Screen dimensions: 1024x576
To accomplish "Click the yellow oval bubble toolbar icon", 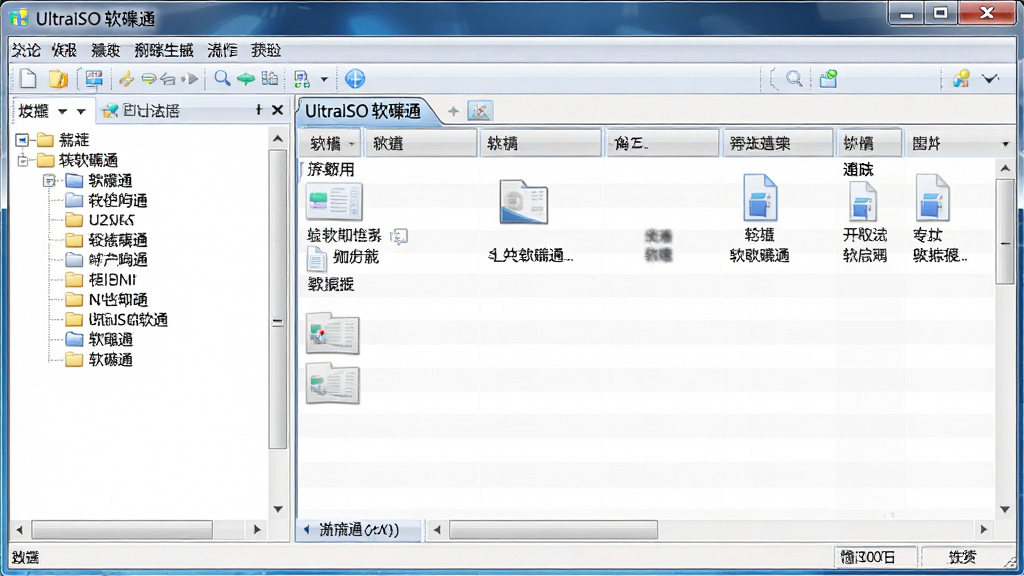I will [148, 79].
